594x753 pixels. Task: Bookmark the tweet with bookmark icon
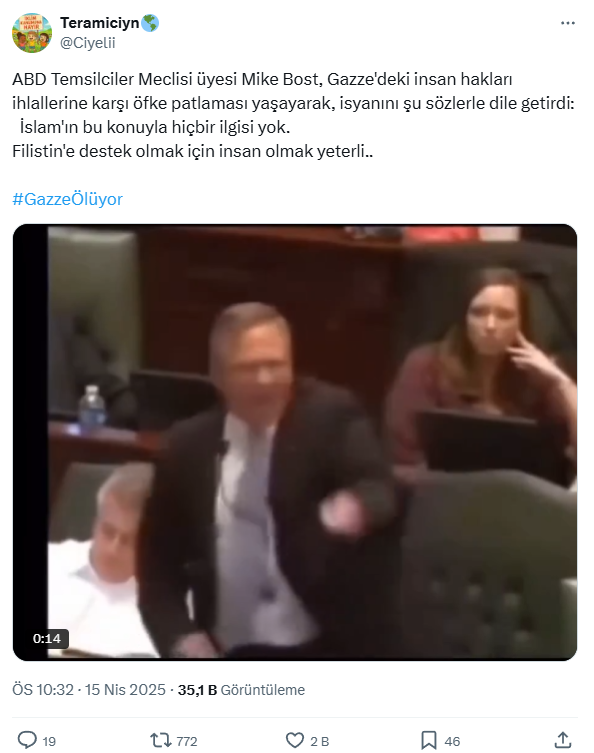[429, 740]
